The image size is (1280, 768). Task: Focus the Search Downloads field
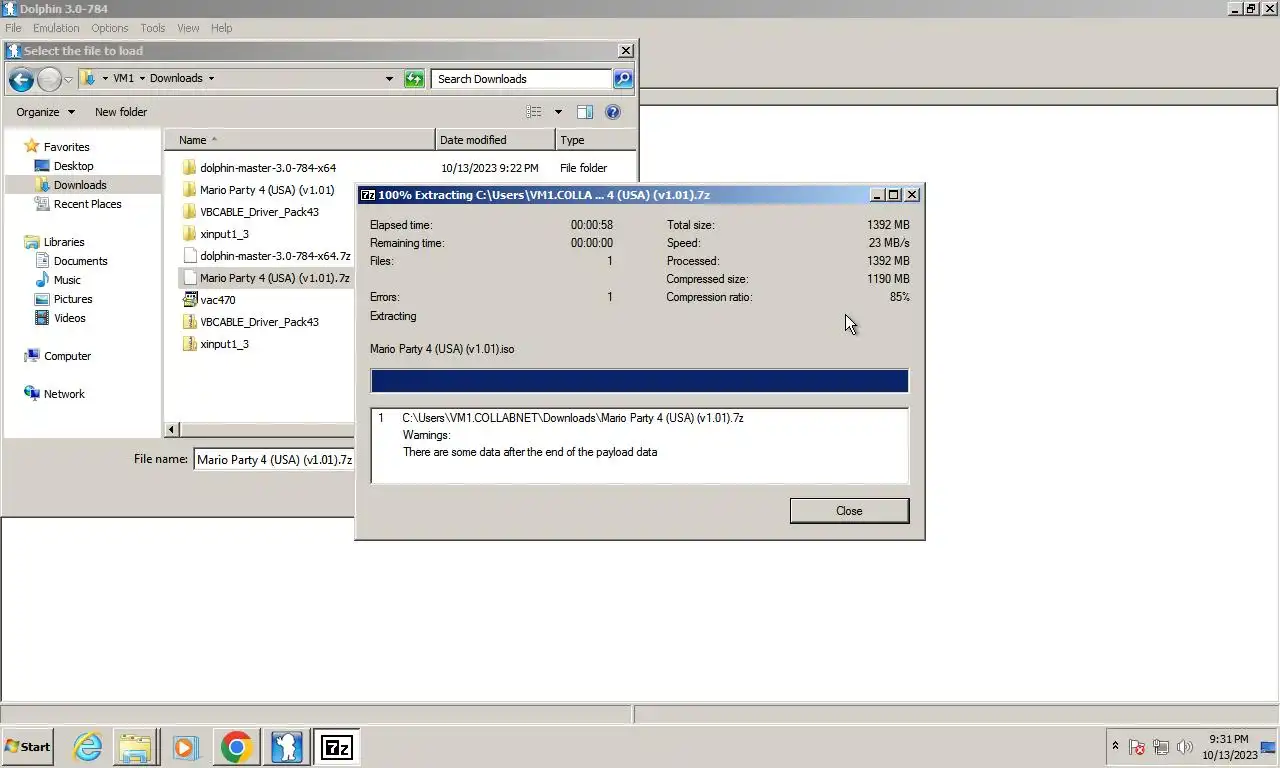521,79
